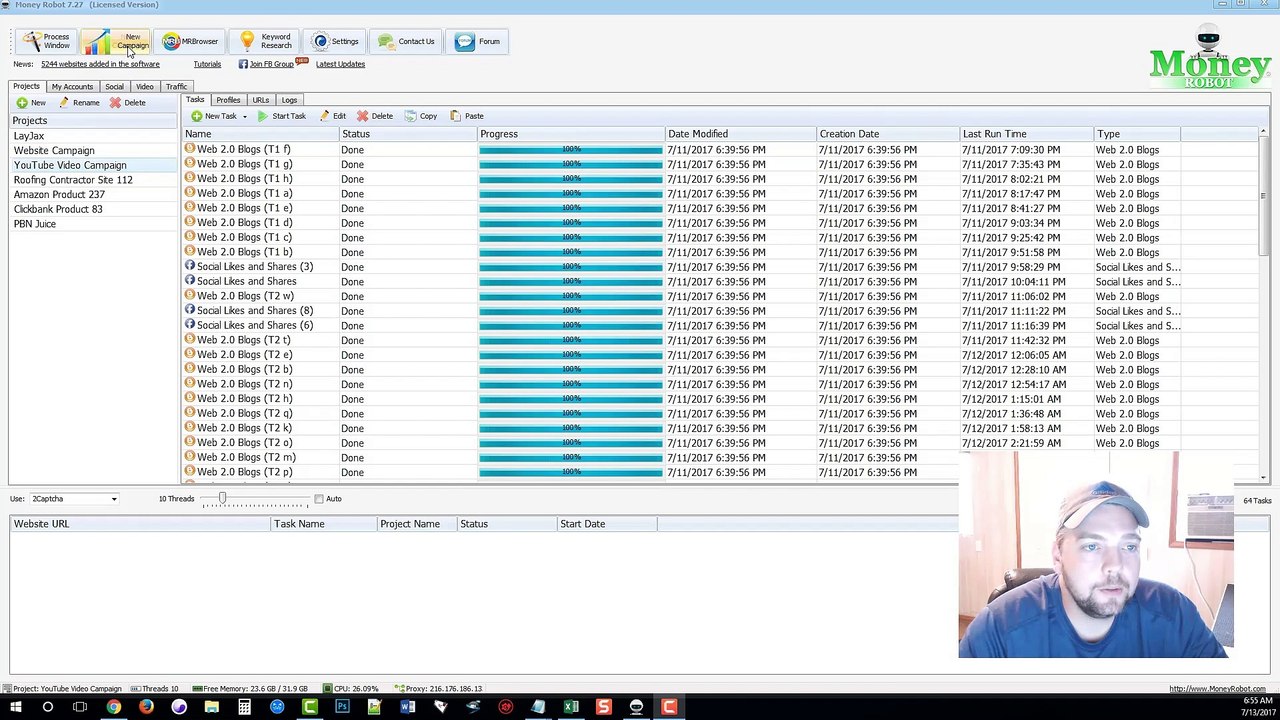The height and width of the screenshot is (720, 1280).
Task: Toggle the Auto threads checkbox
Action: 319,499
